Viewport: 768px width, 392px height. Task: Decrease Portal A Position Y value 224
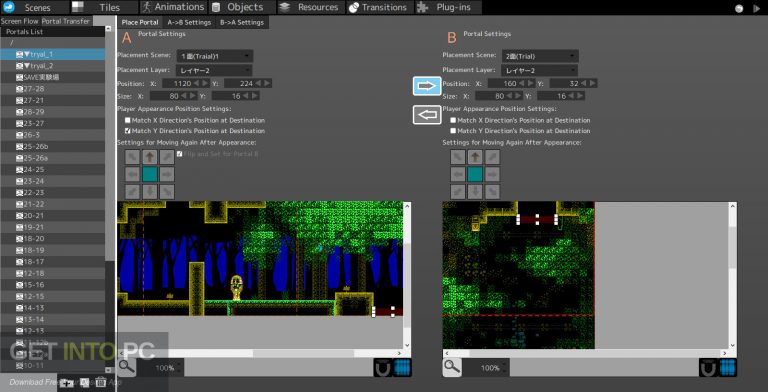tap(258, 83)
